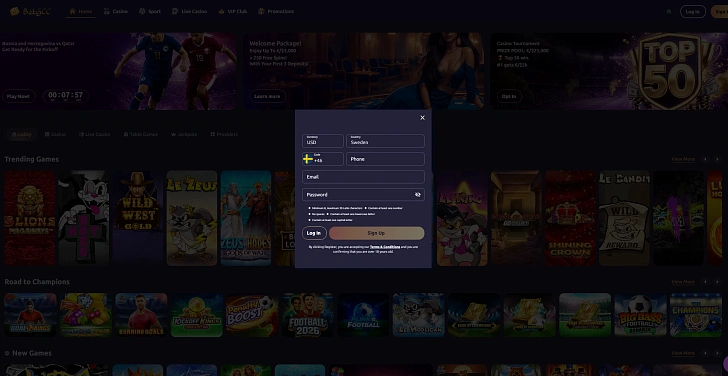Open the Champions game thumbnail

[696, 315]
